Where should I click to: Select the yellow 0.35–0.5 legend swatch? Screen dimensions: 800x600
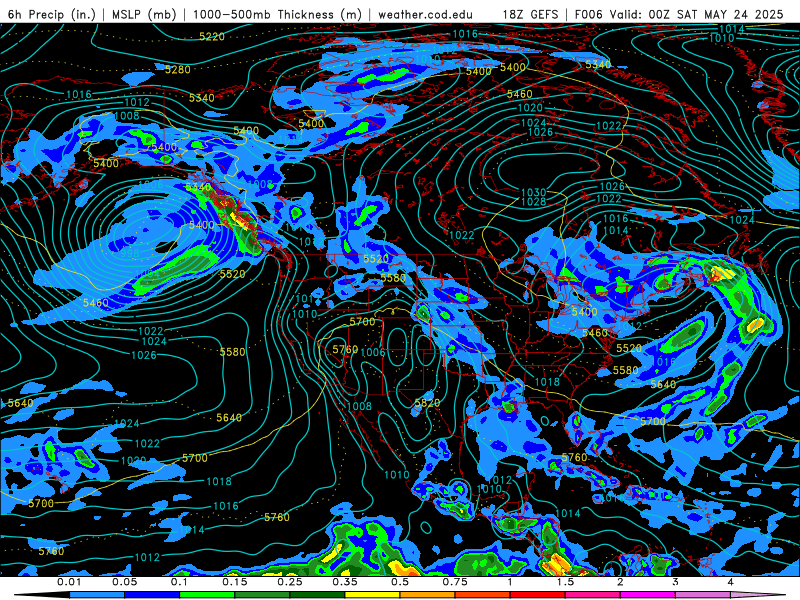point(372,595)
